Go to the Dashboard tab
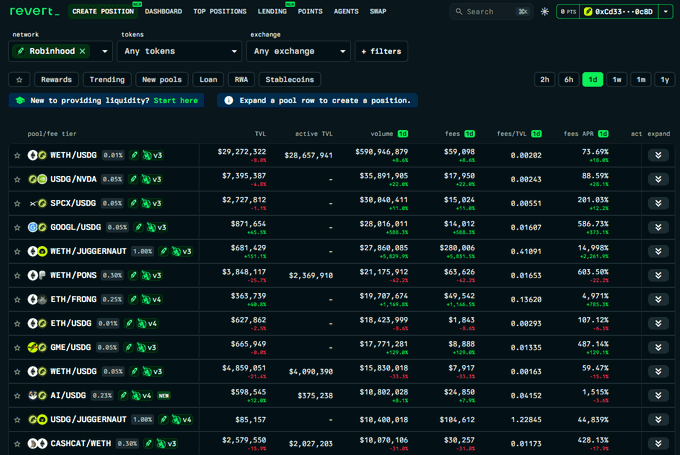 (x=163, y=12)
